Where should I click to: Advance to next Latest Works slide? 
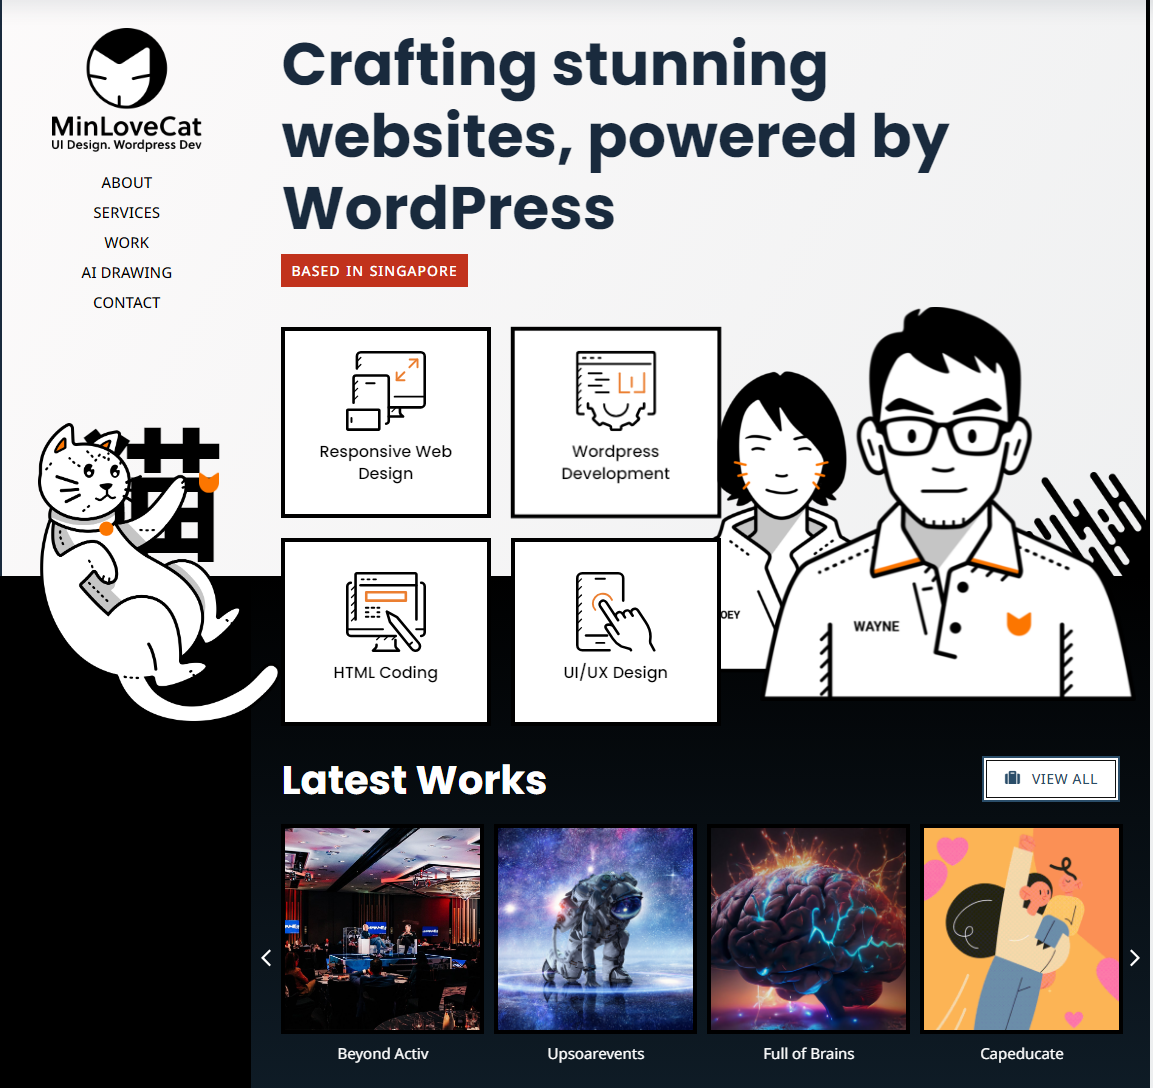(x=1134, y=958)
